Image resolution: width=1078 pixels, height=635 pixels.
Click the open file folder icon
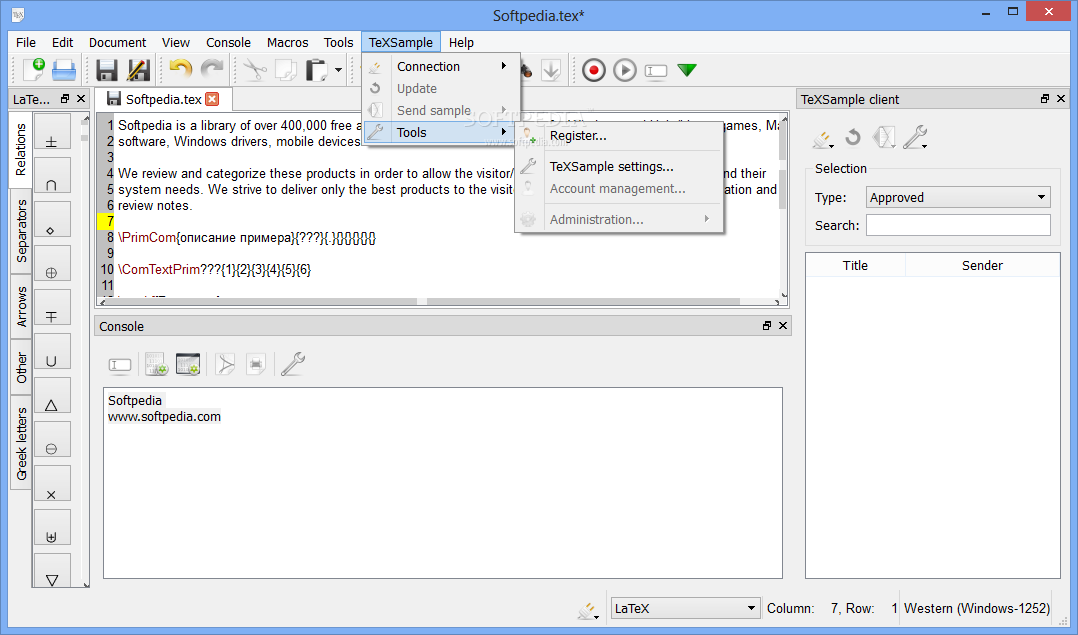pos(65,70)
